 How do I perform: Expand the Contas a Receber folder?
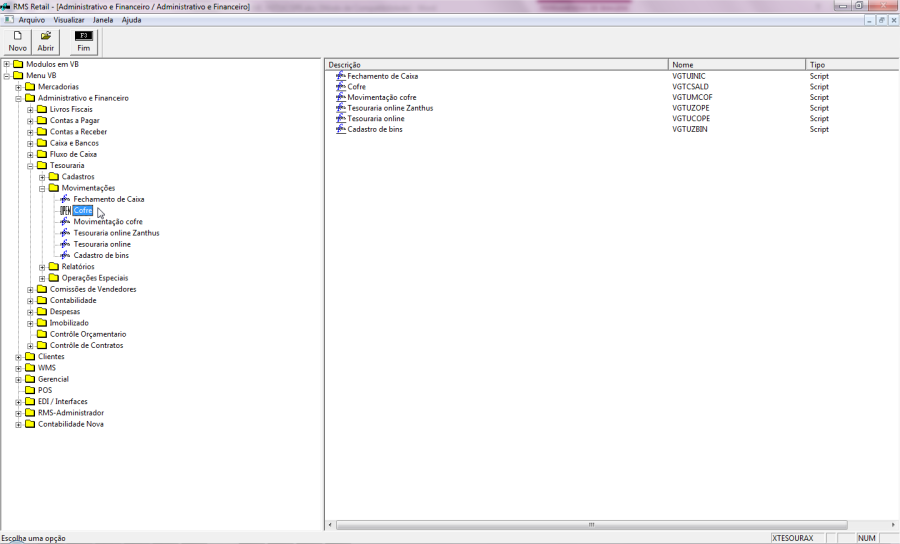(x=30, y=132)
